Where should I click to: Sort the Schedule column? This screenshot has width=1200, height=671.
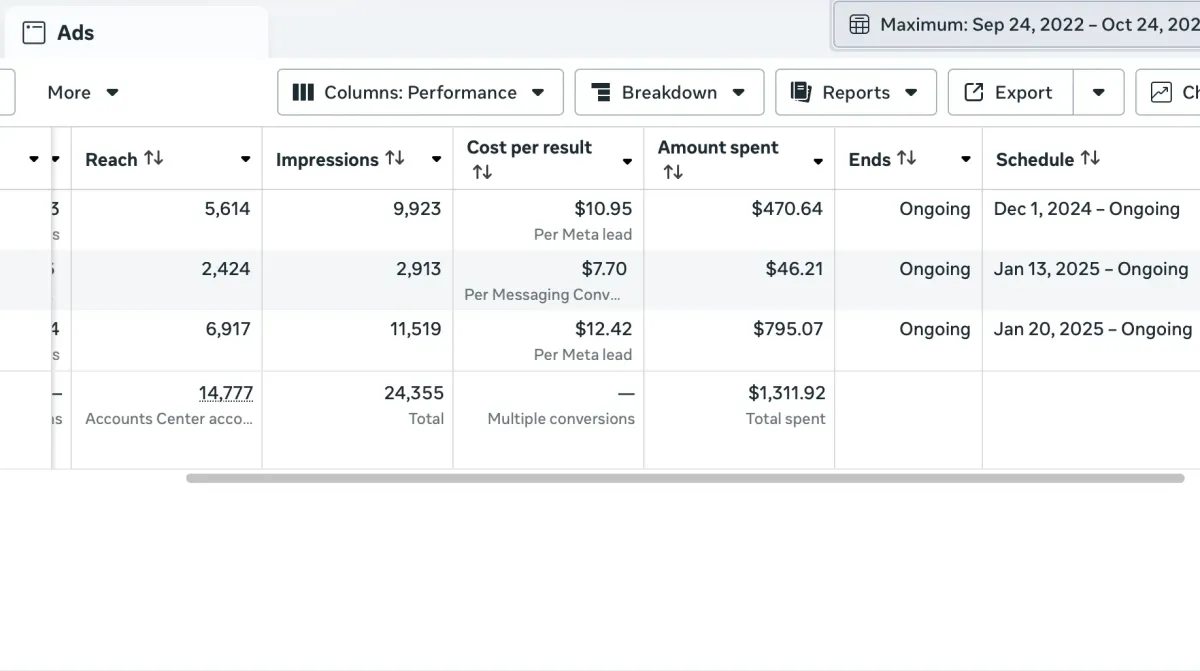(1090, 158)
